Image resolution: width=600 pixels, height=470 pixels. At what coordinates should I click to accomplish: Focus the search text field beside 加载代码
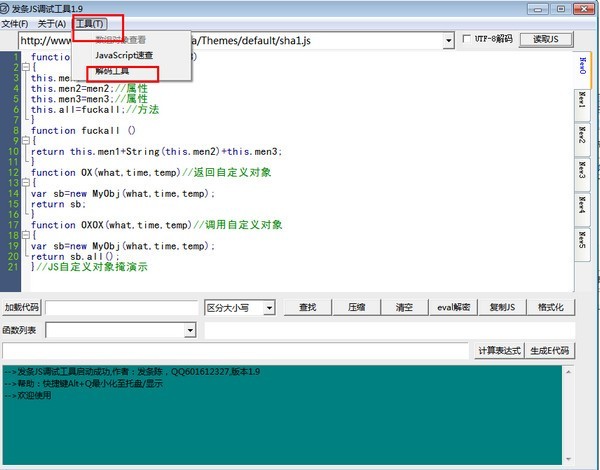pyautogui.click(x=121, y=307)
